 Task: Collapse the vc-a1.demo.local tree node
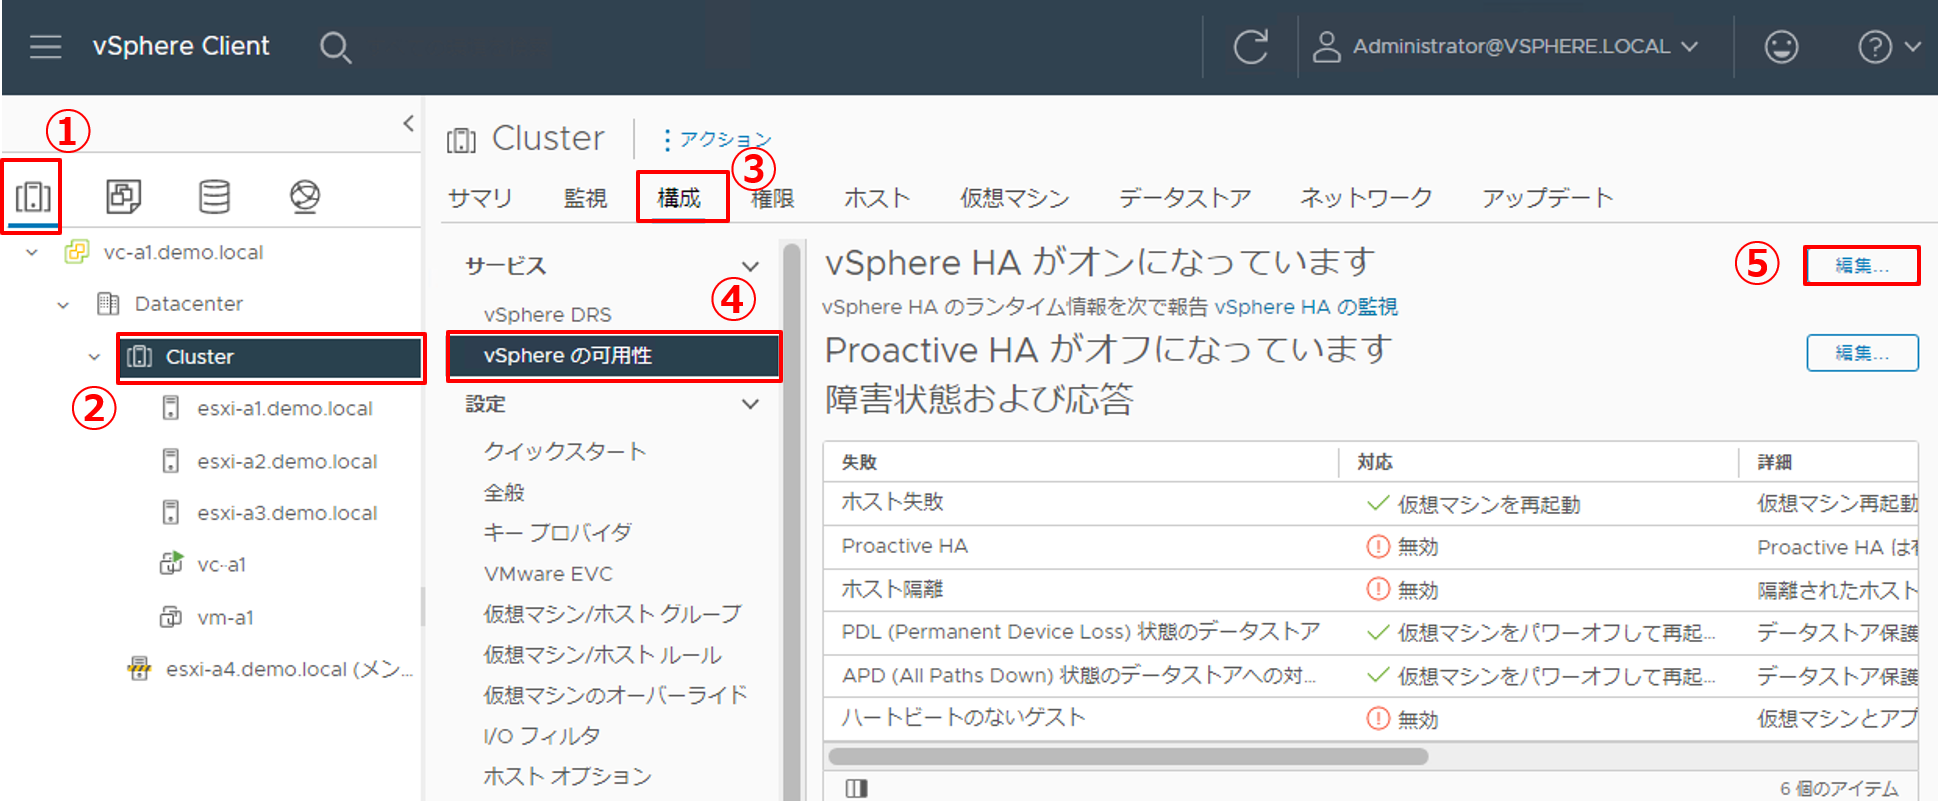pos(32,252)
